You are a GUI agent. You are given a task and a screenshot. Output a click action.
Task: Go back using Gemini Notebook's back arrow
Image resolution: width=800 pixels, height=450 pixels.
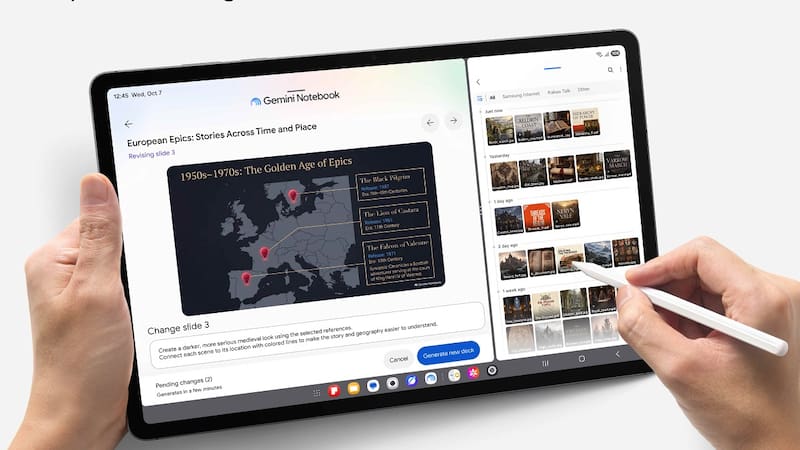click(x=129, y=124)
